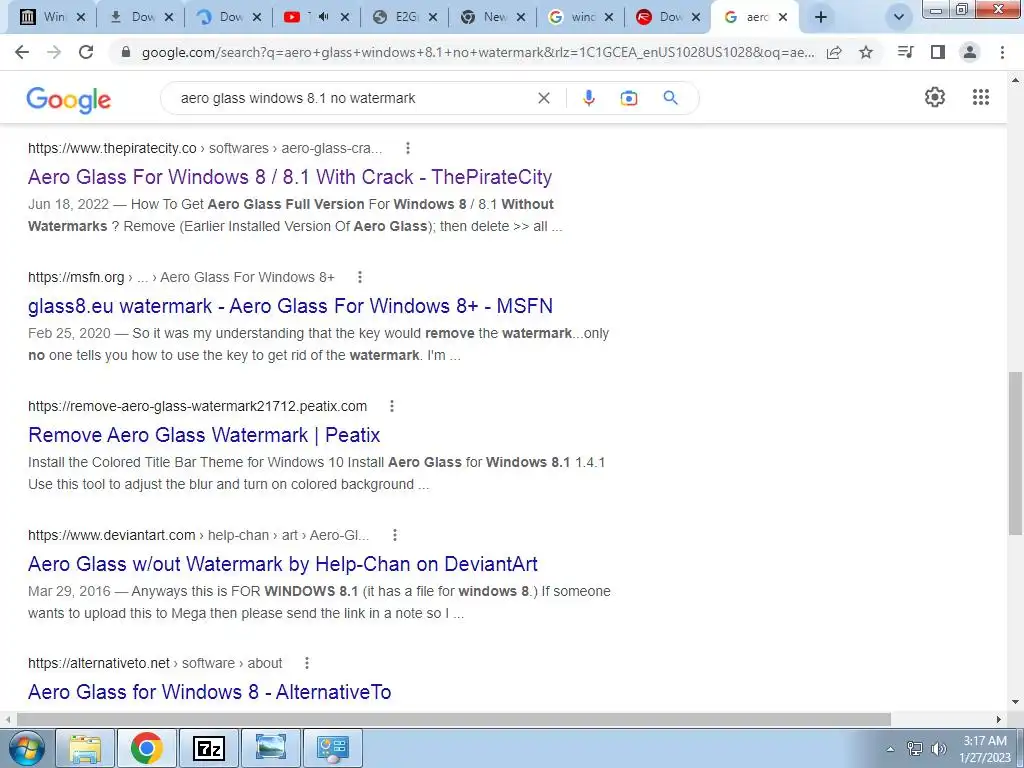Go back to the previous page
Viewport: 1024px width, 768px height.
(22, 52)
